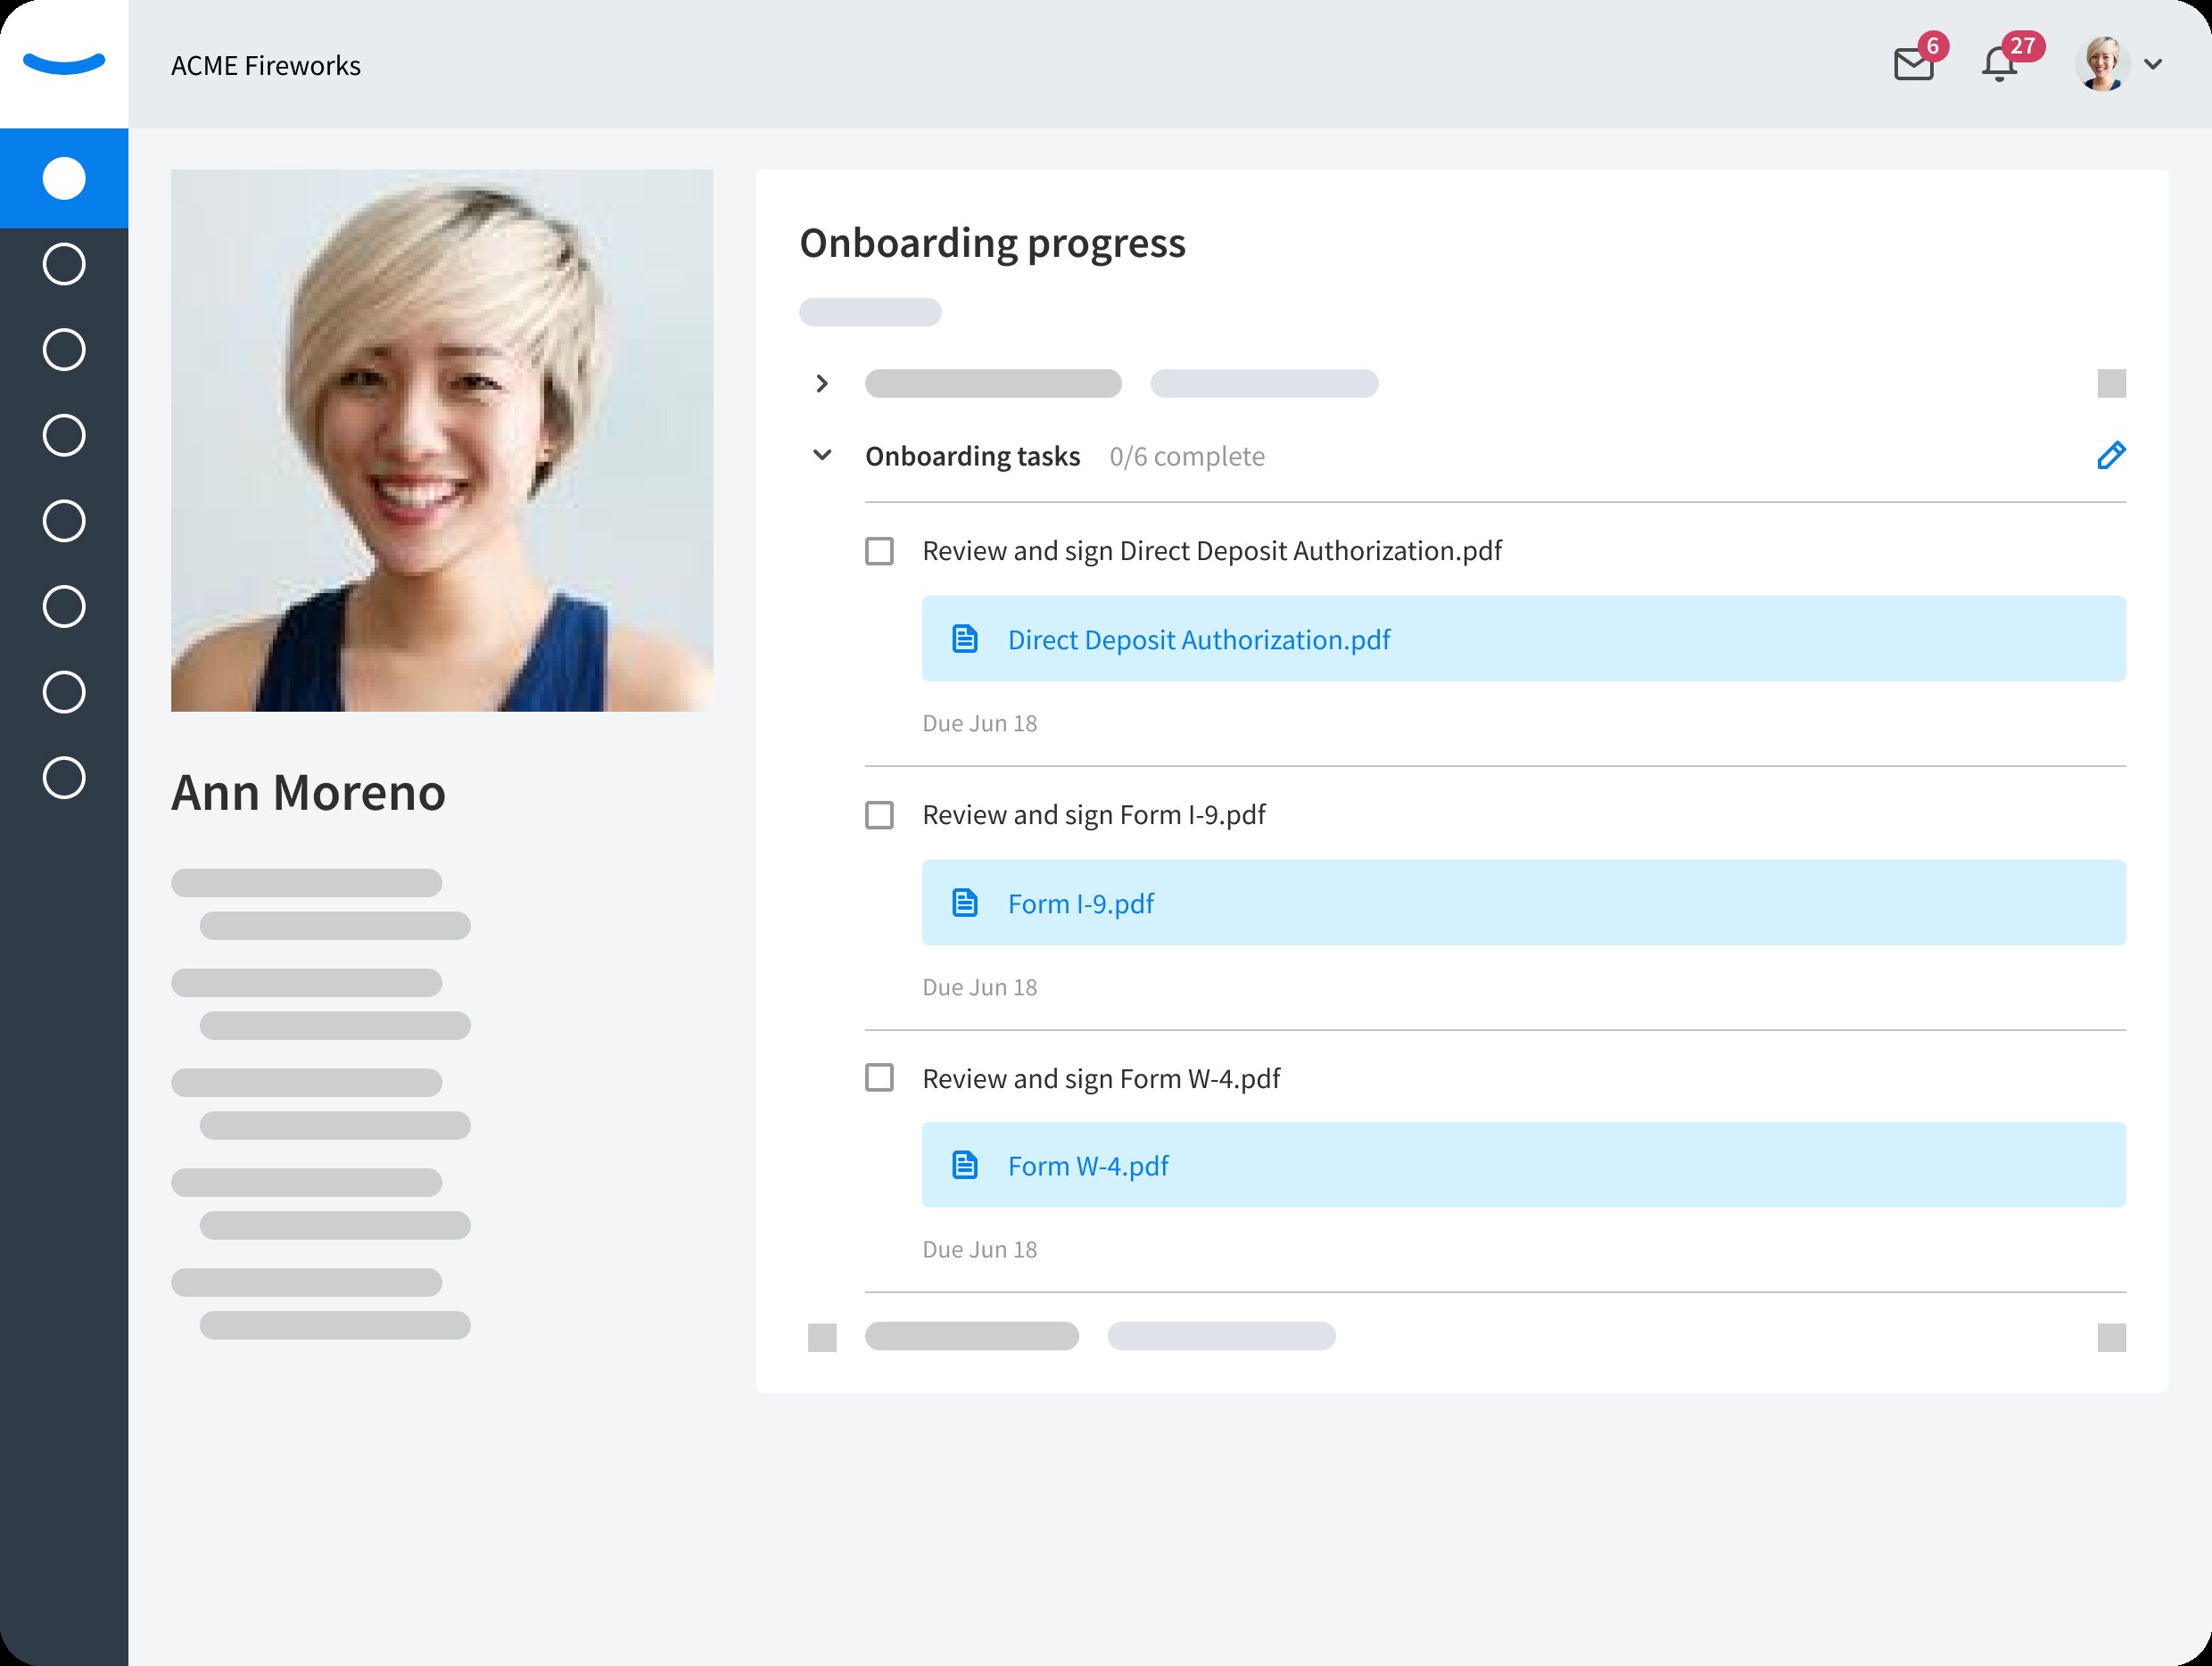2212x1666 pixels.
Task: Select the second sidebar navigation circle
Action: [64, 265]
